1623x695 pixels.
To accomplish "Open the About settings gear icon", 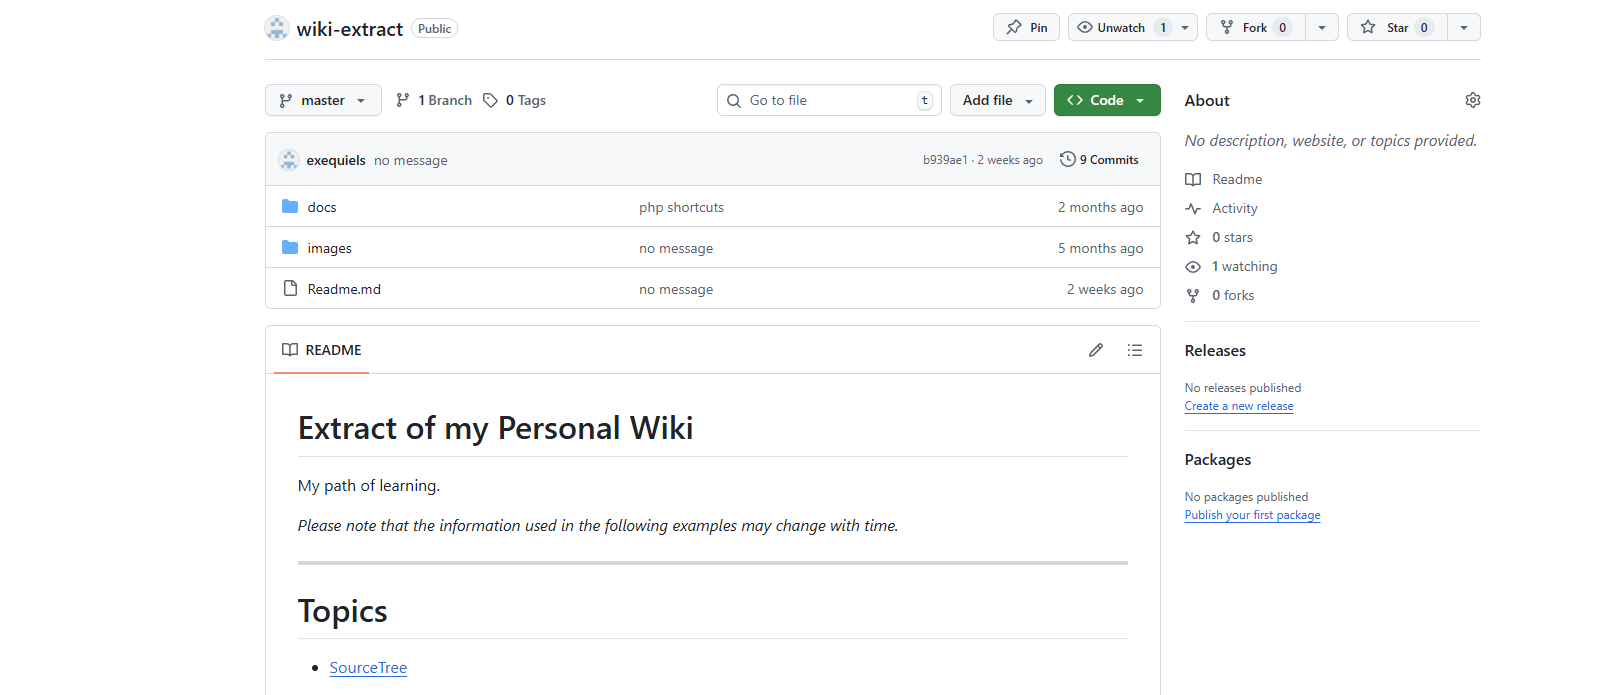I will tap(1472, 100).
